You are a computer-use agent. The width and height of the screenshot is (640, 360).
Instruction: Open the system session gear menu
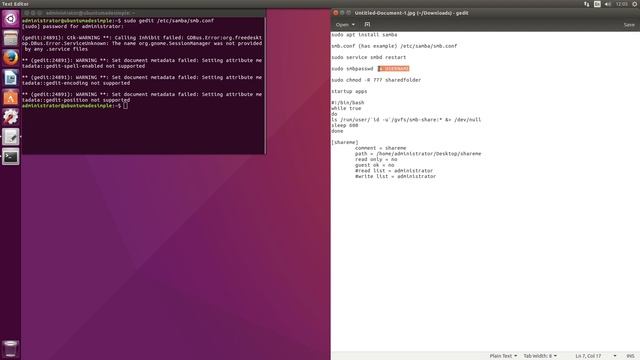click(x=635, y=4)
